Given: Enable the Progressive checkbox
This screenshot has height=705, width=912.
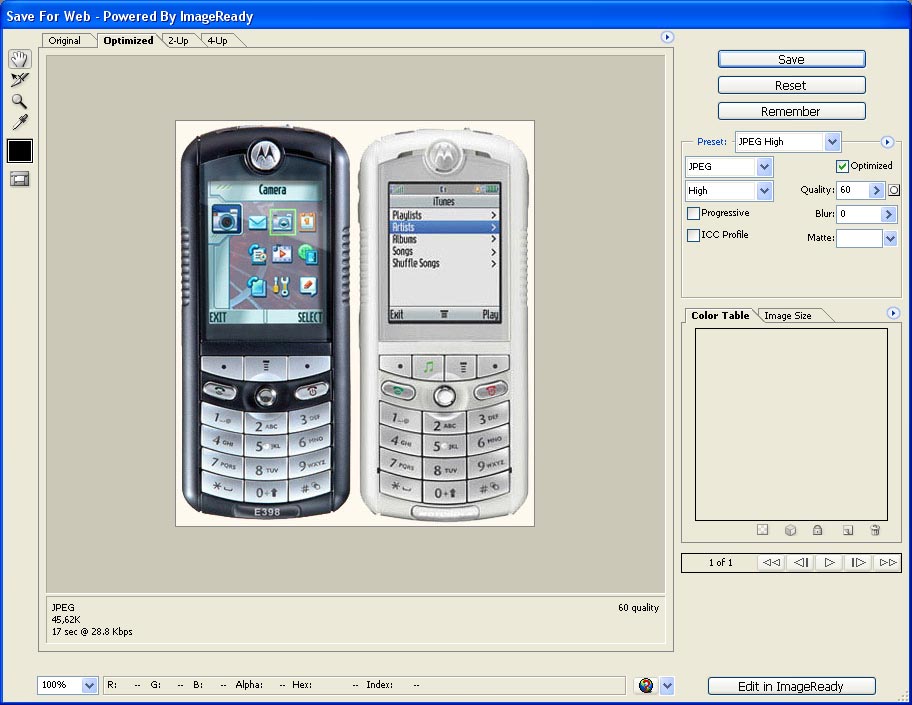Looking at the screenshot, I should (693, 213).
